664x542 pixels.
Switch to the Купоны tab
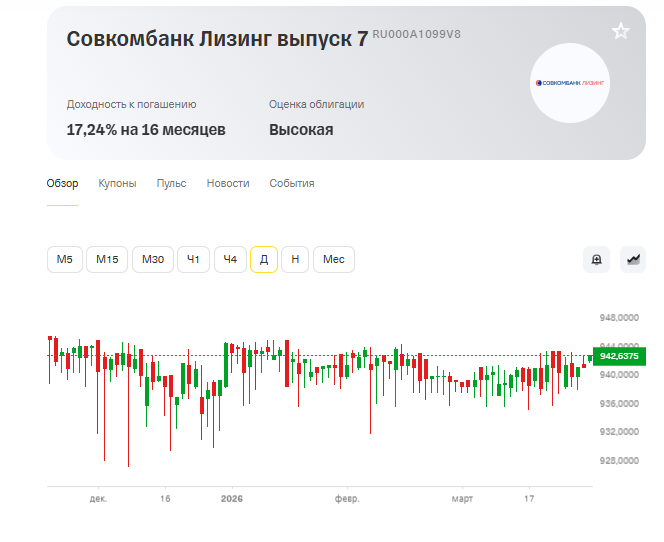pos(117,183)
